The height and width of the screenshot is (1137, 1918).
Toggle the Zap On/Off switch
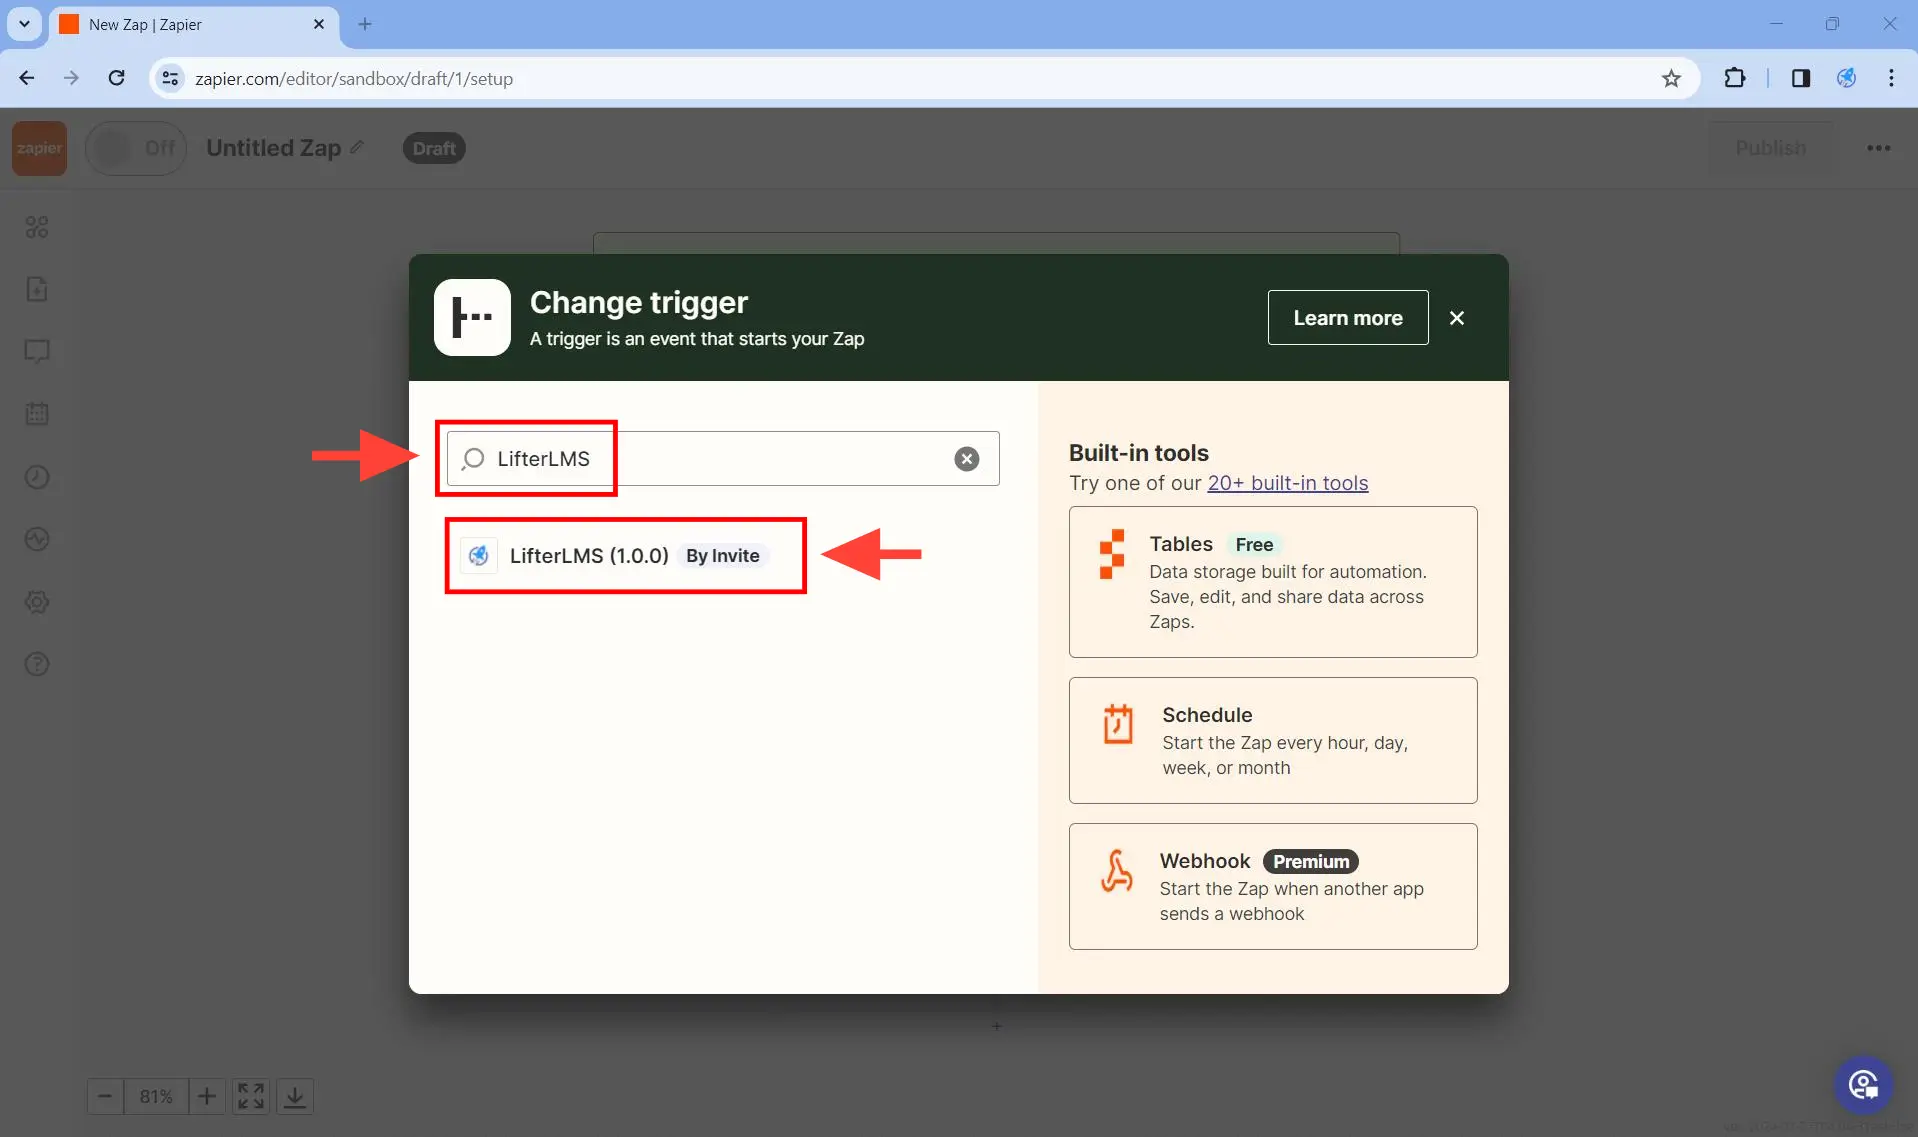pos(136,148)
